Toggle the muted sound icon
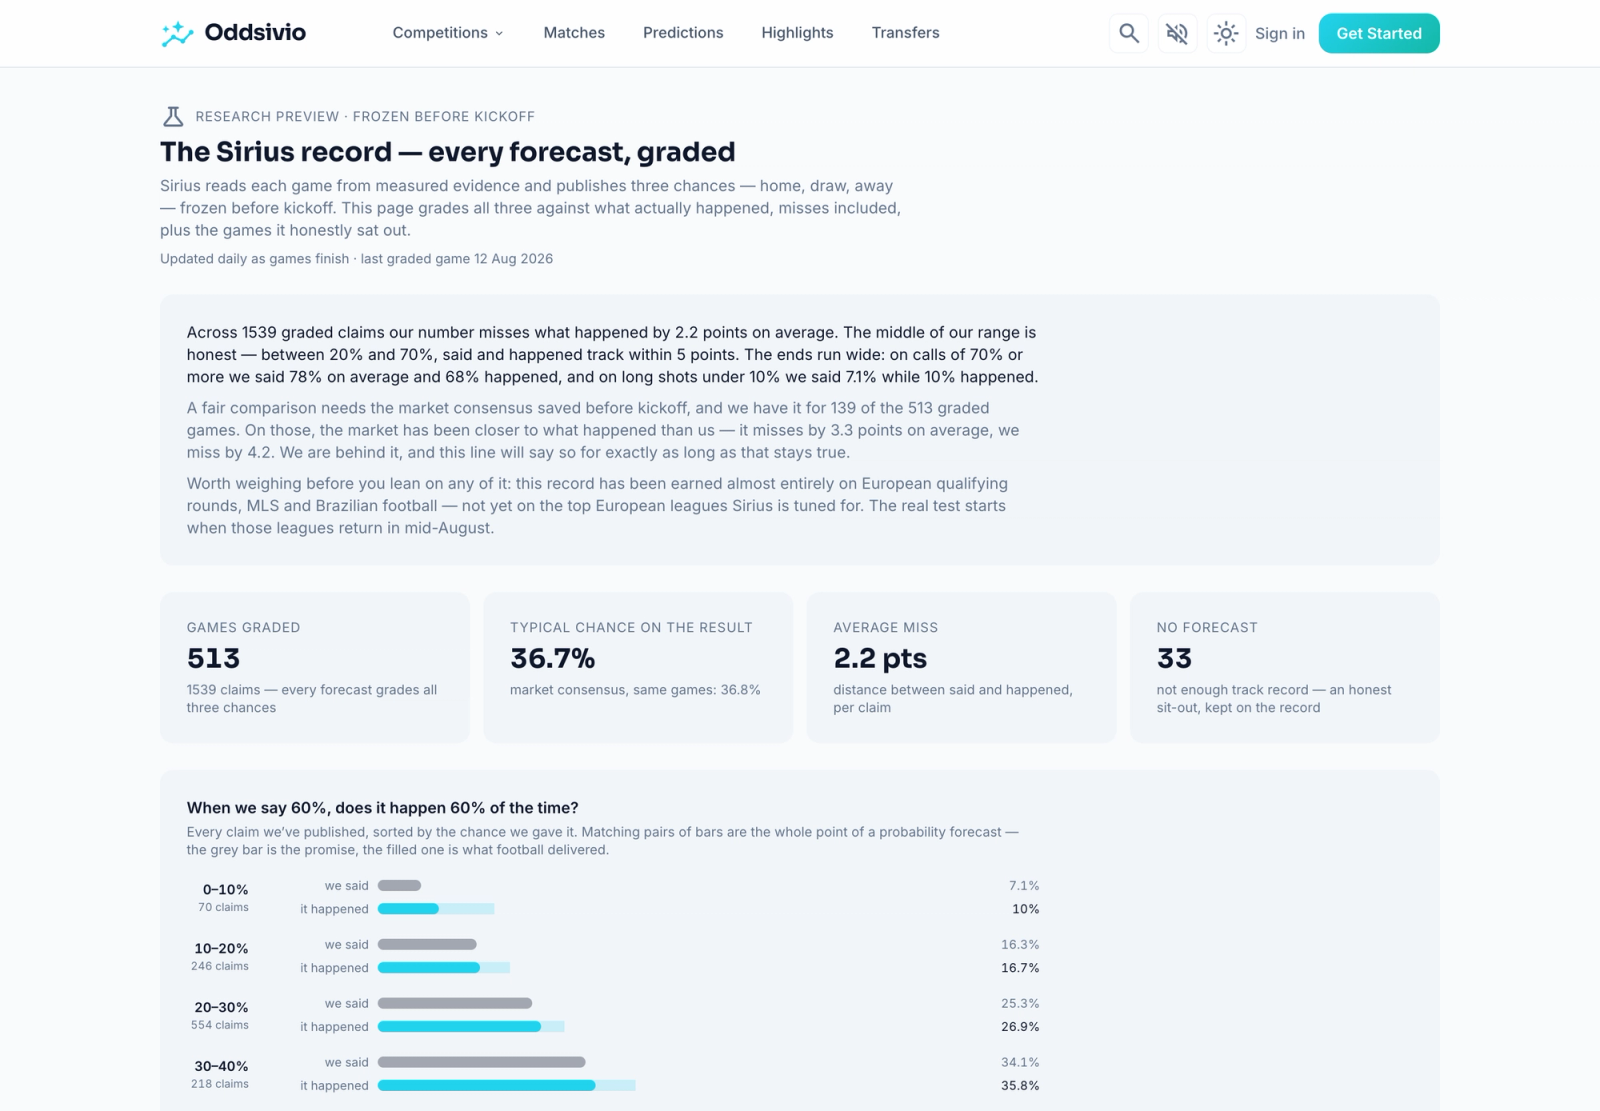1600x1111 pixels. tap(1177, 33)
